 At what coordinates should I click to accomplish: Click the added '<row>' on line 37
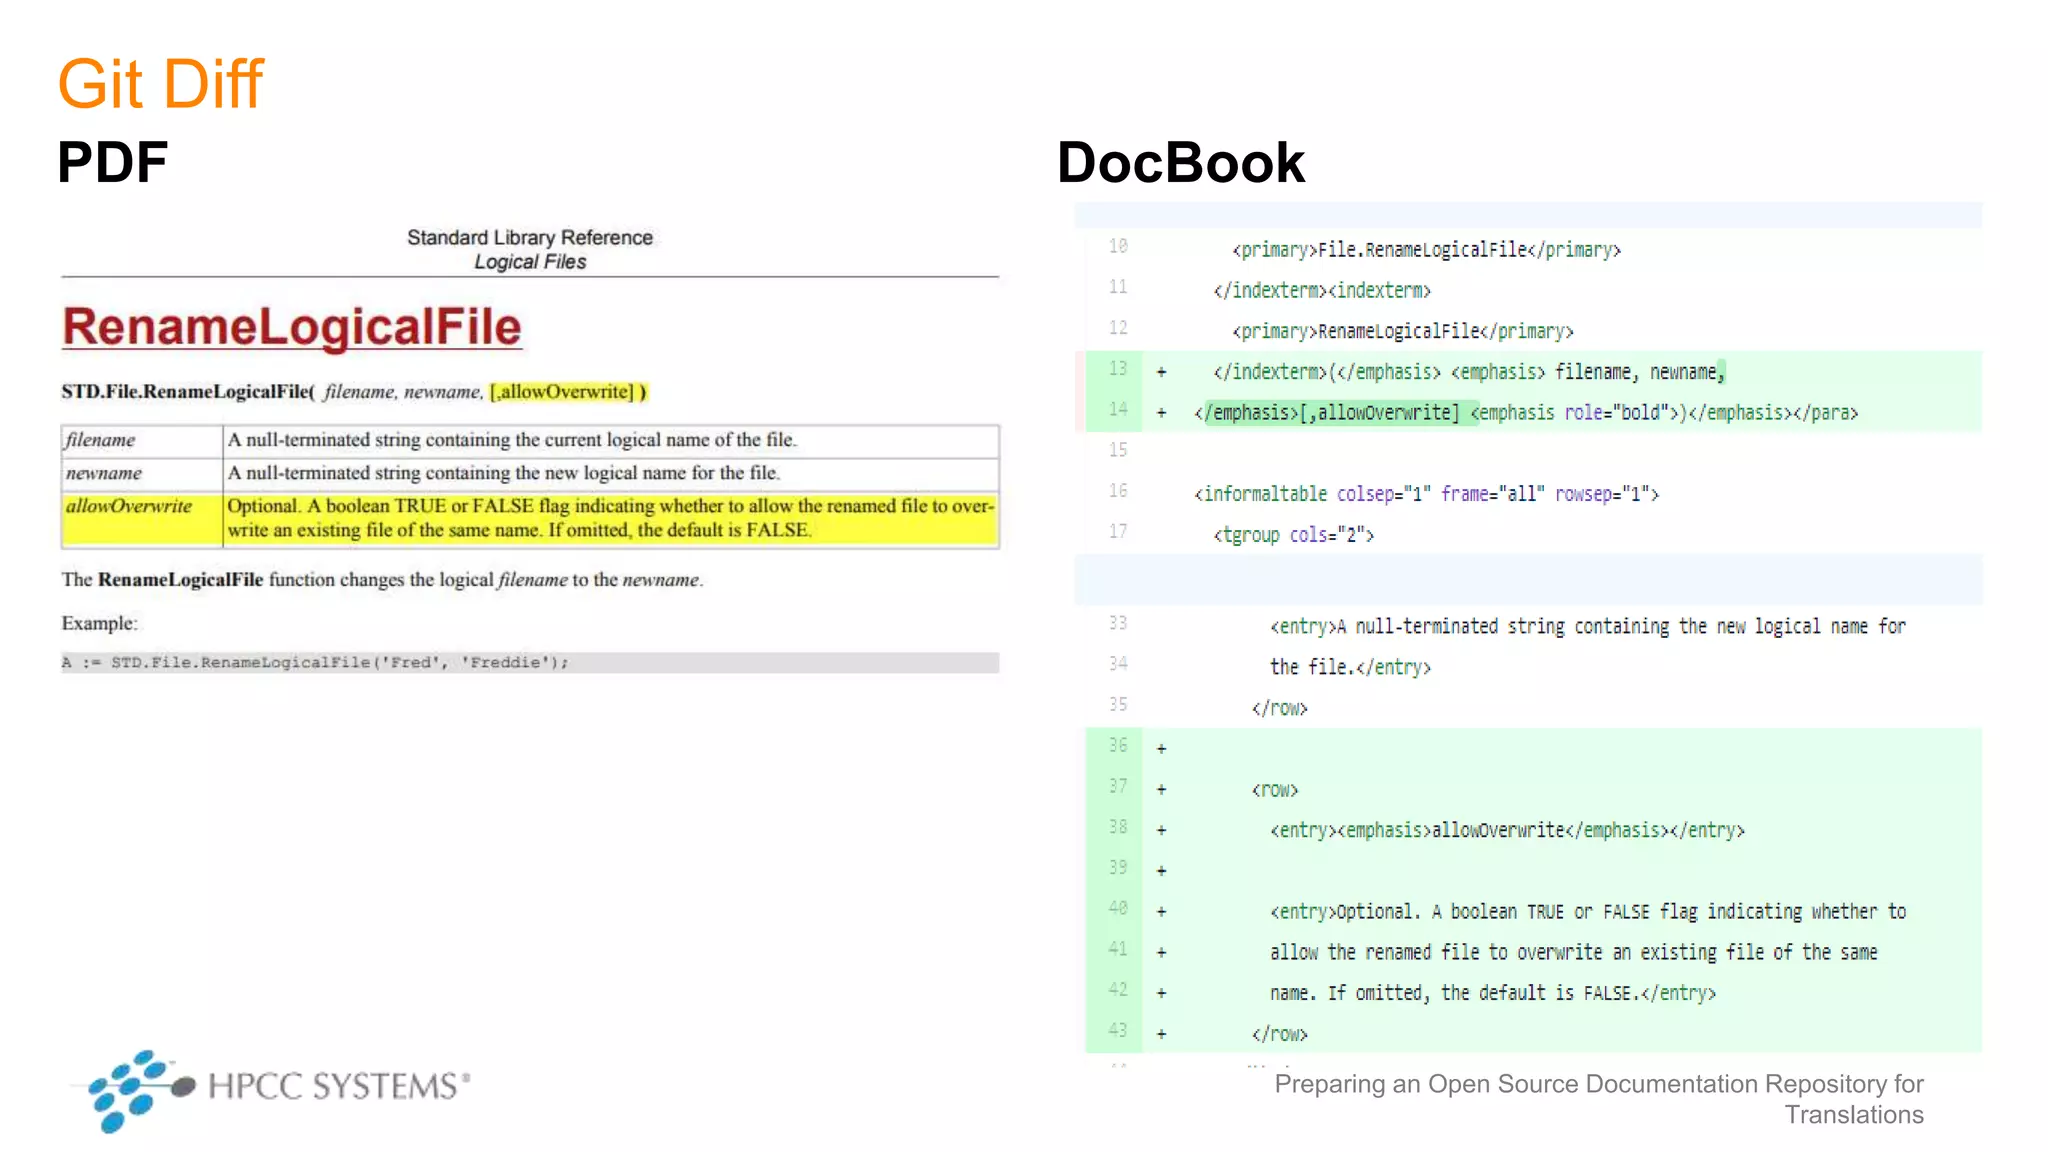pyautogui.click(x=1275, y=790)
